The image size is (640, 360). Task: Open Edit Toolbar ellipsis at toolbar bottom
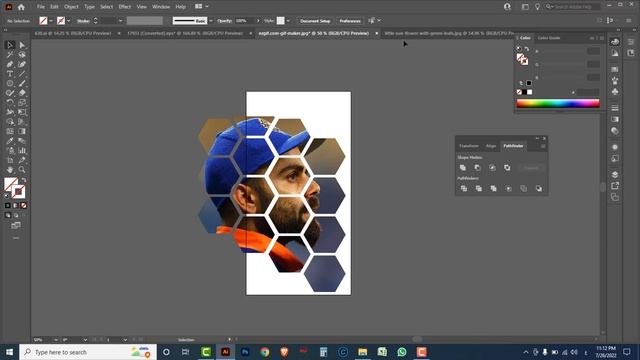(x=16, y=238)
